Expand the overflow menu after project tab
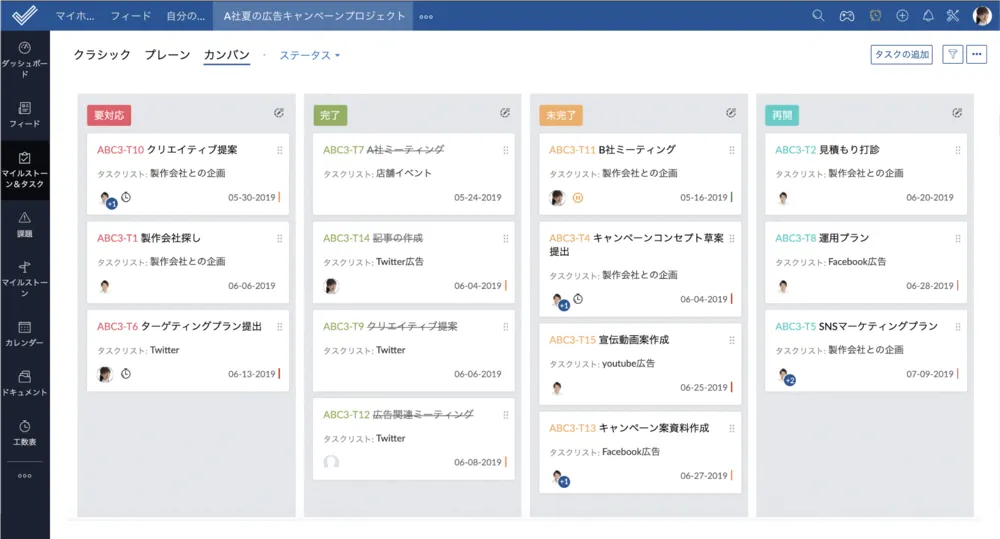Screen dimensions: 1000x539 click(426, 16)
